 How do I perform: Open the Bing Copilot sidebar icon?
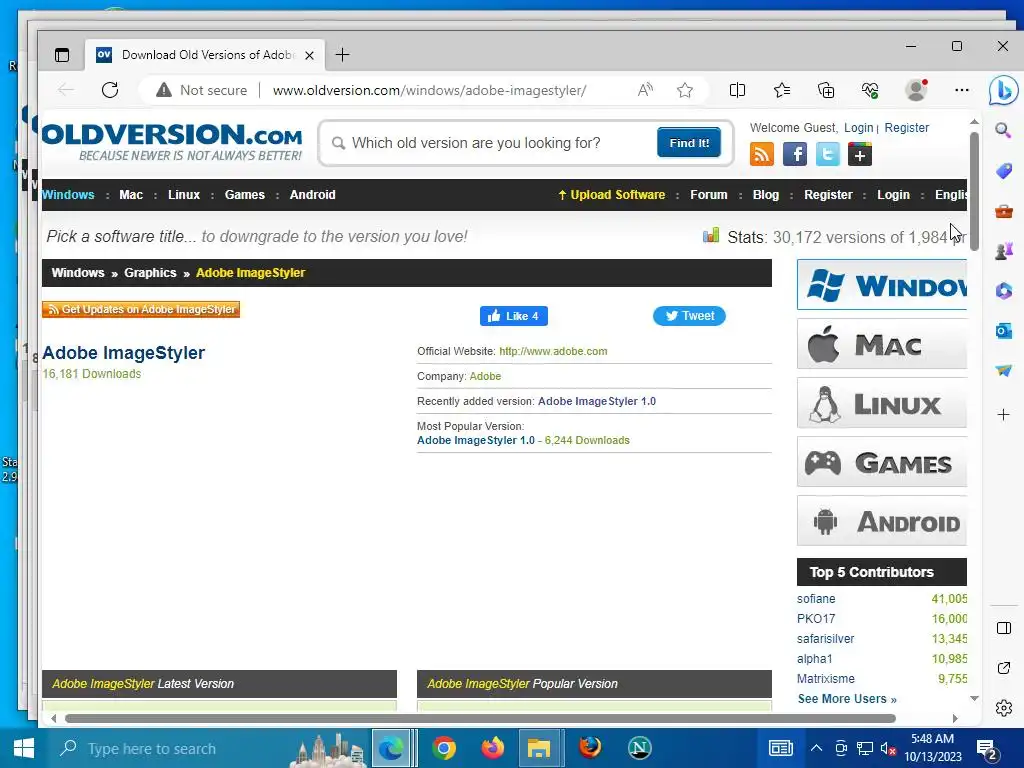point(1004,90)
